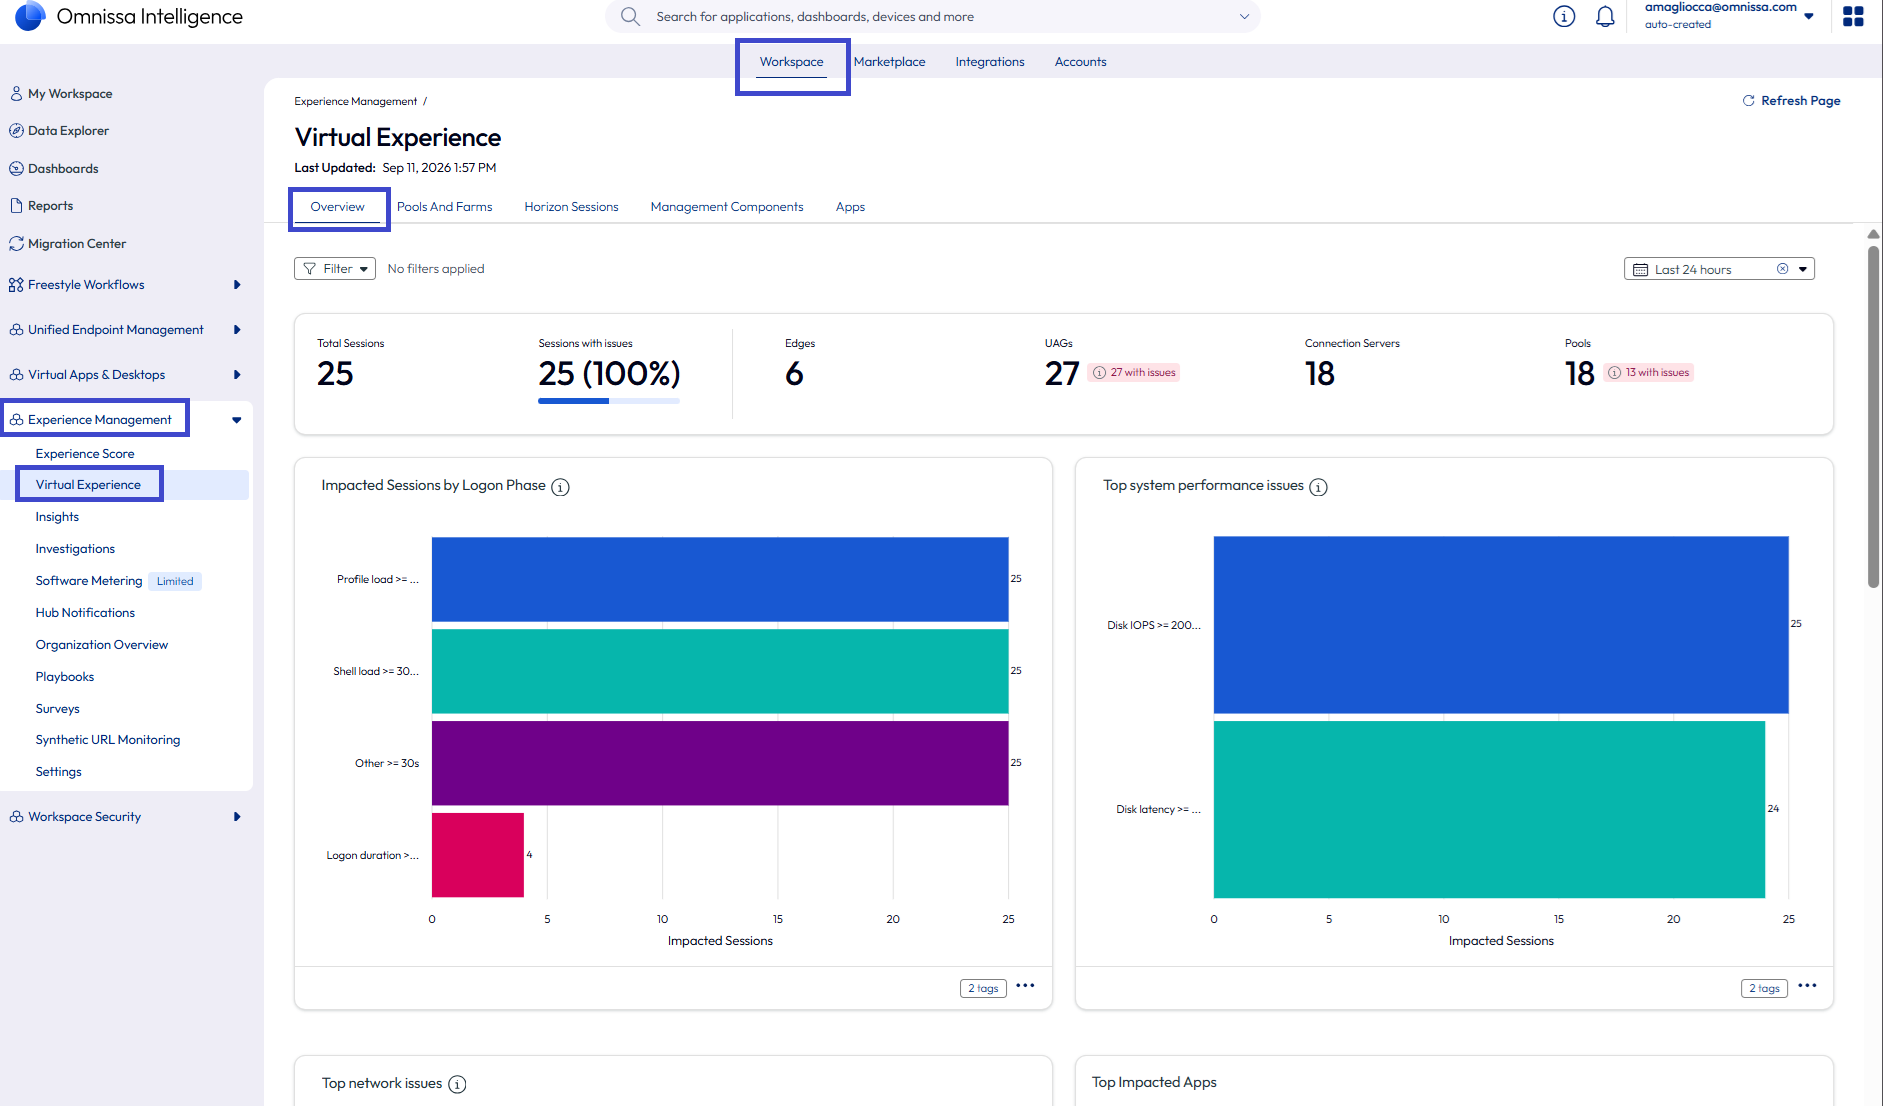Click info icon beside Impacted Sessions by Logon Phase
This screenshot has width=1883, height=1106.
tap(561, 487)
